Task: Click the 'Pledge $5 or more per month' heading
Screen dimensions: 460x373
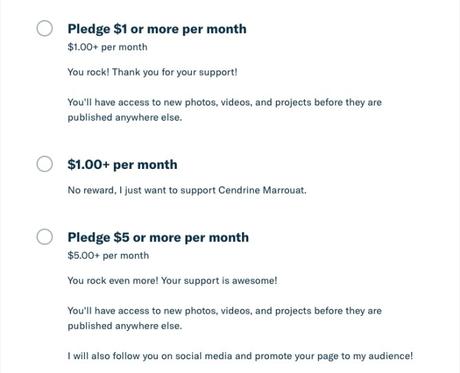Action: tap(158, 238)
